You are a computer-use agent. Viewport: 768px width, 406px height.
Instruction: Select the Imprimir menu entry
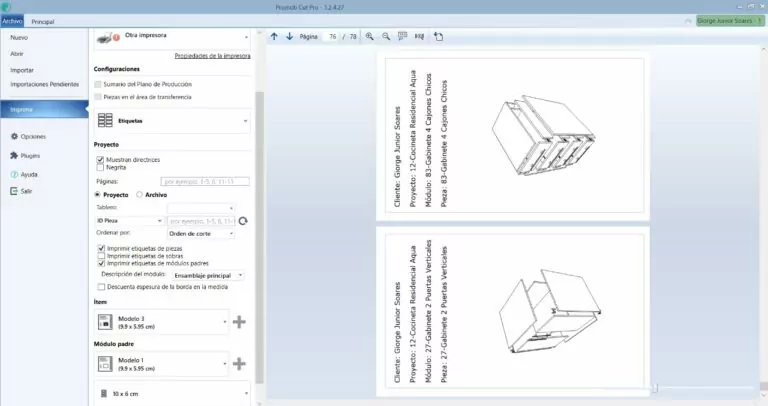point(44,110)
